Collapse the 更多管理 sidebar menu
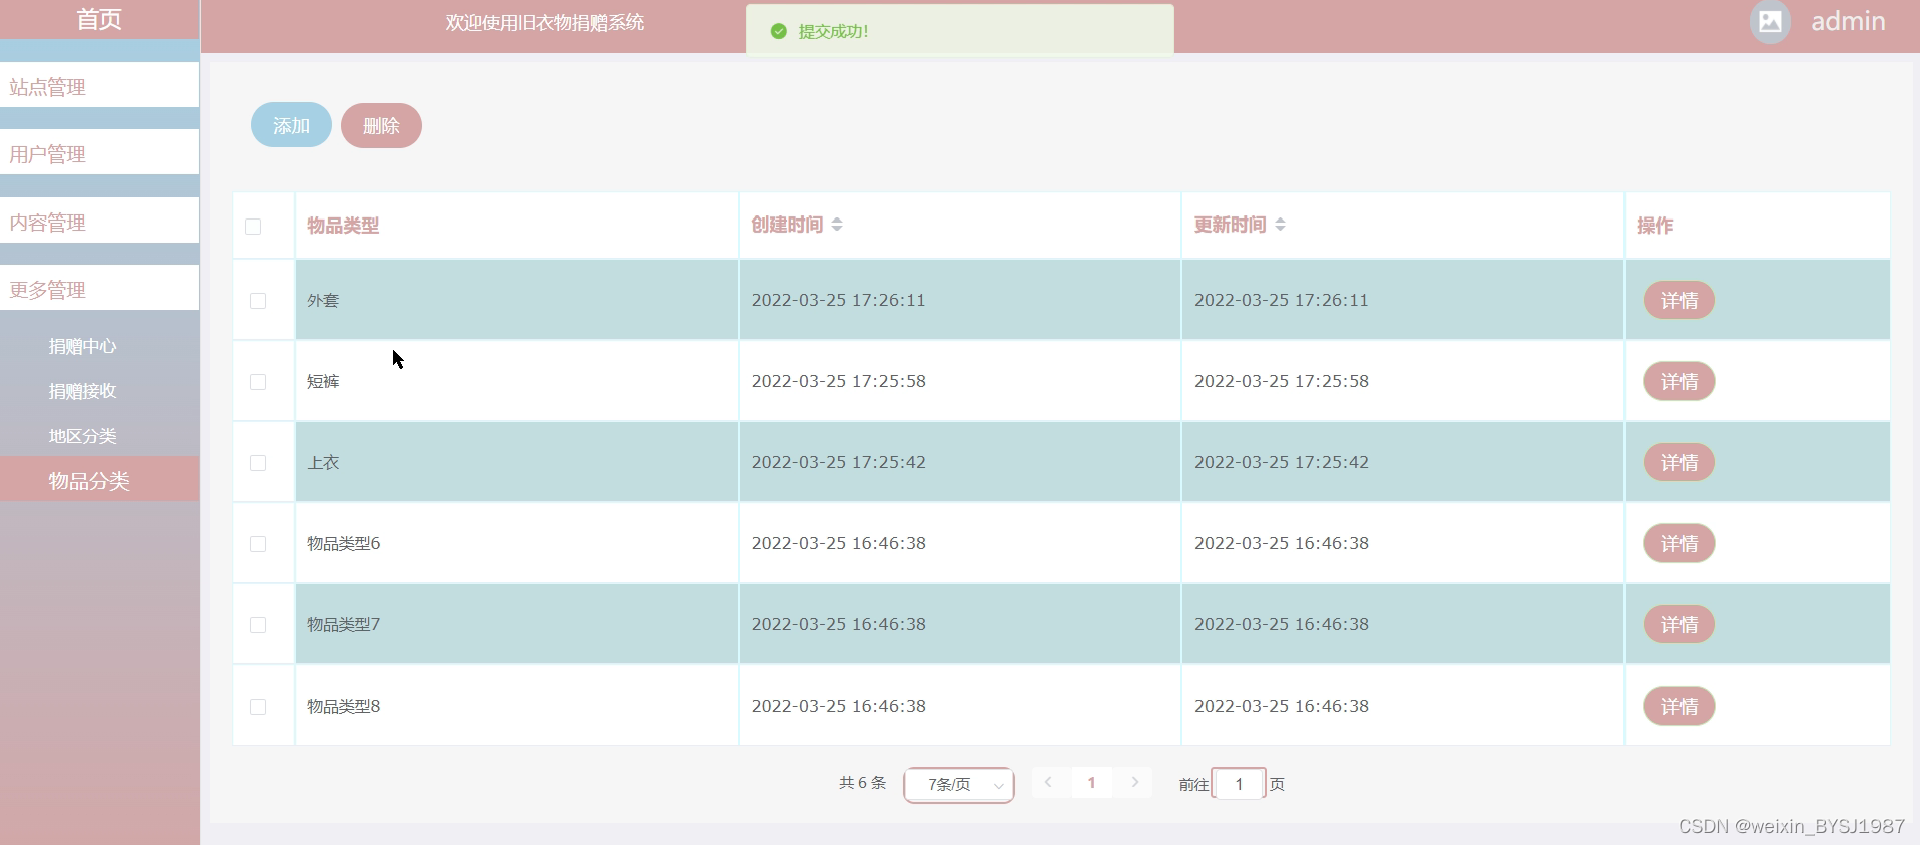The width and height of the screenshot is (1920, 845). click(99, 289)
